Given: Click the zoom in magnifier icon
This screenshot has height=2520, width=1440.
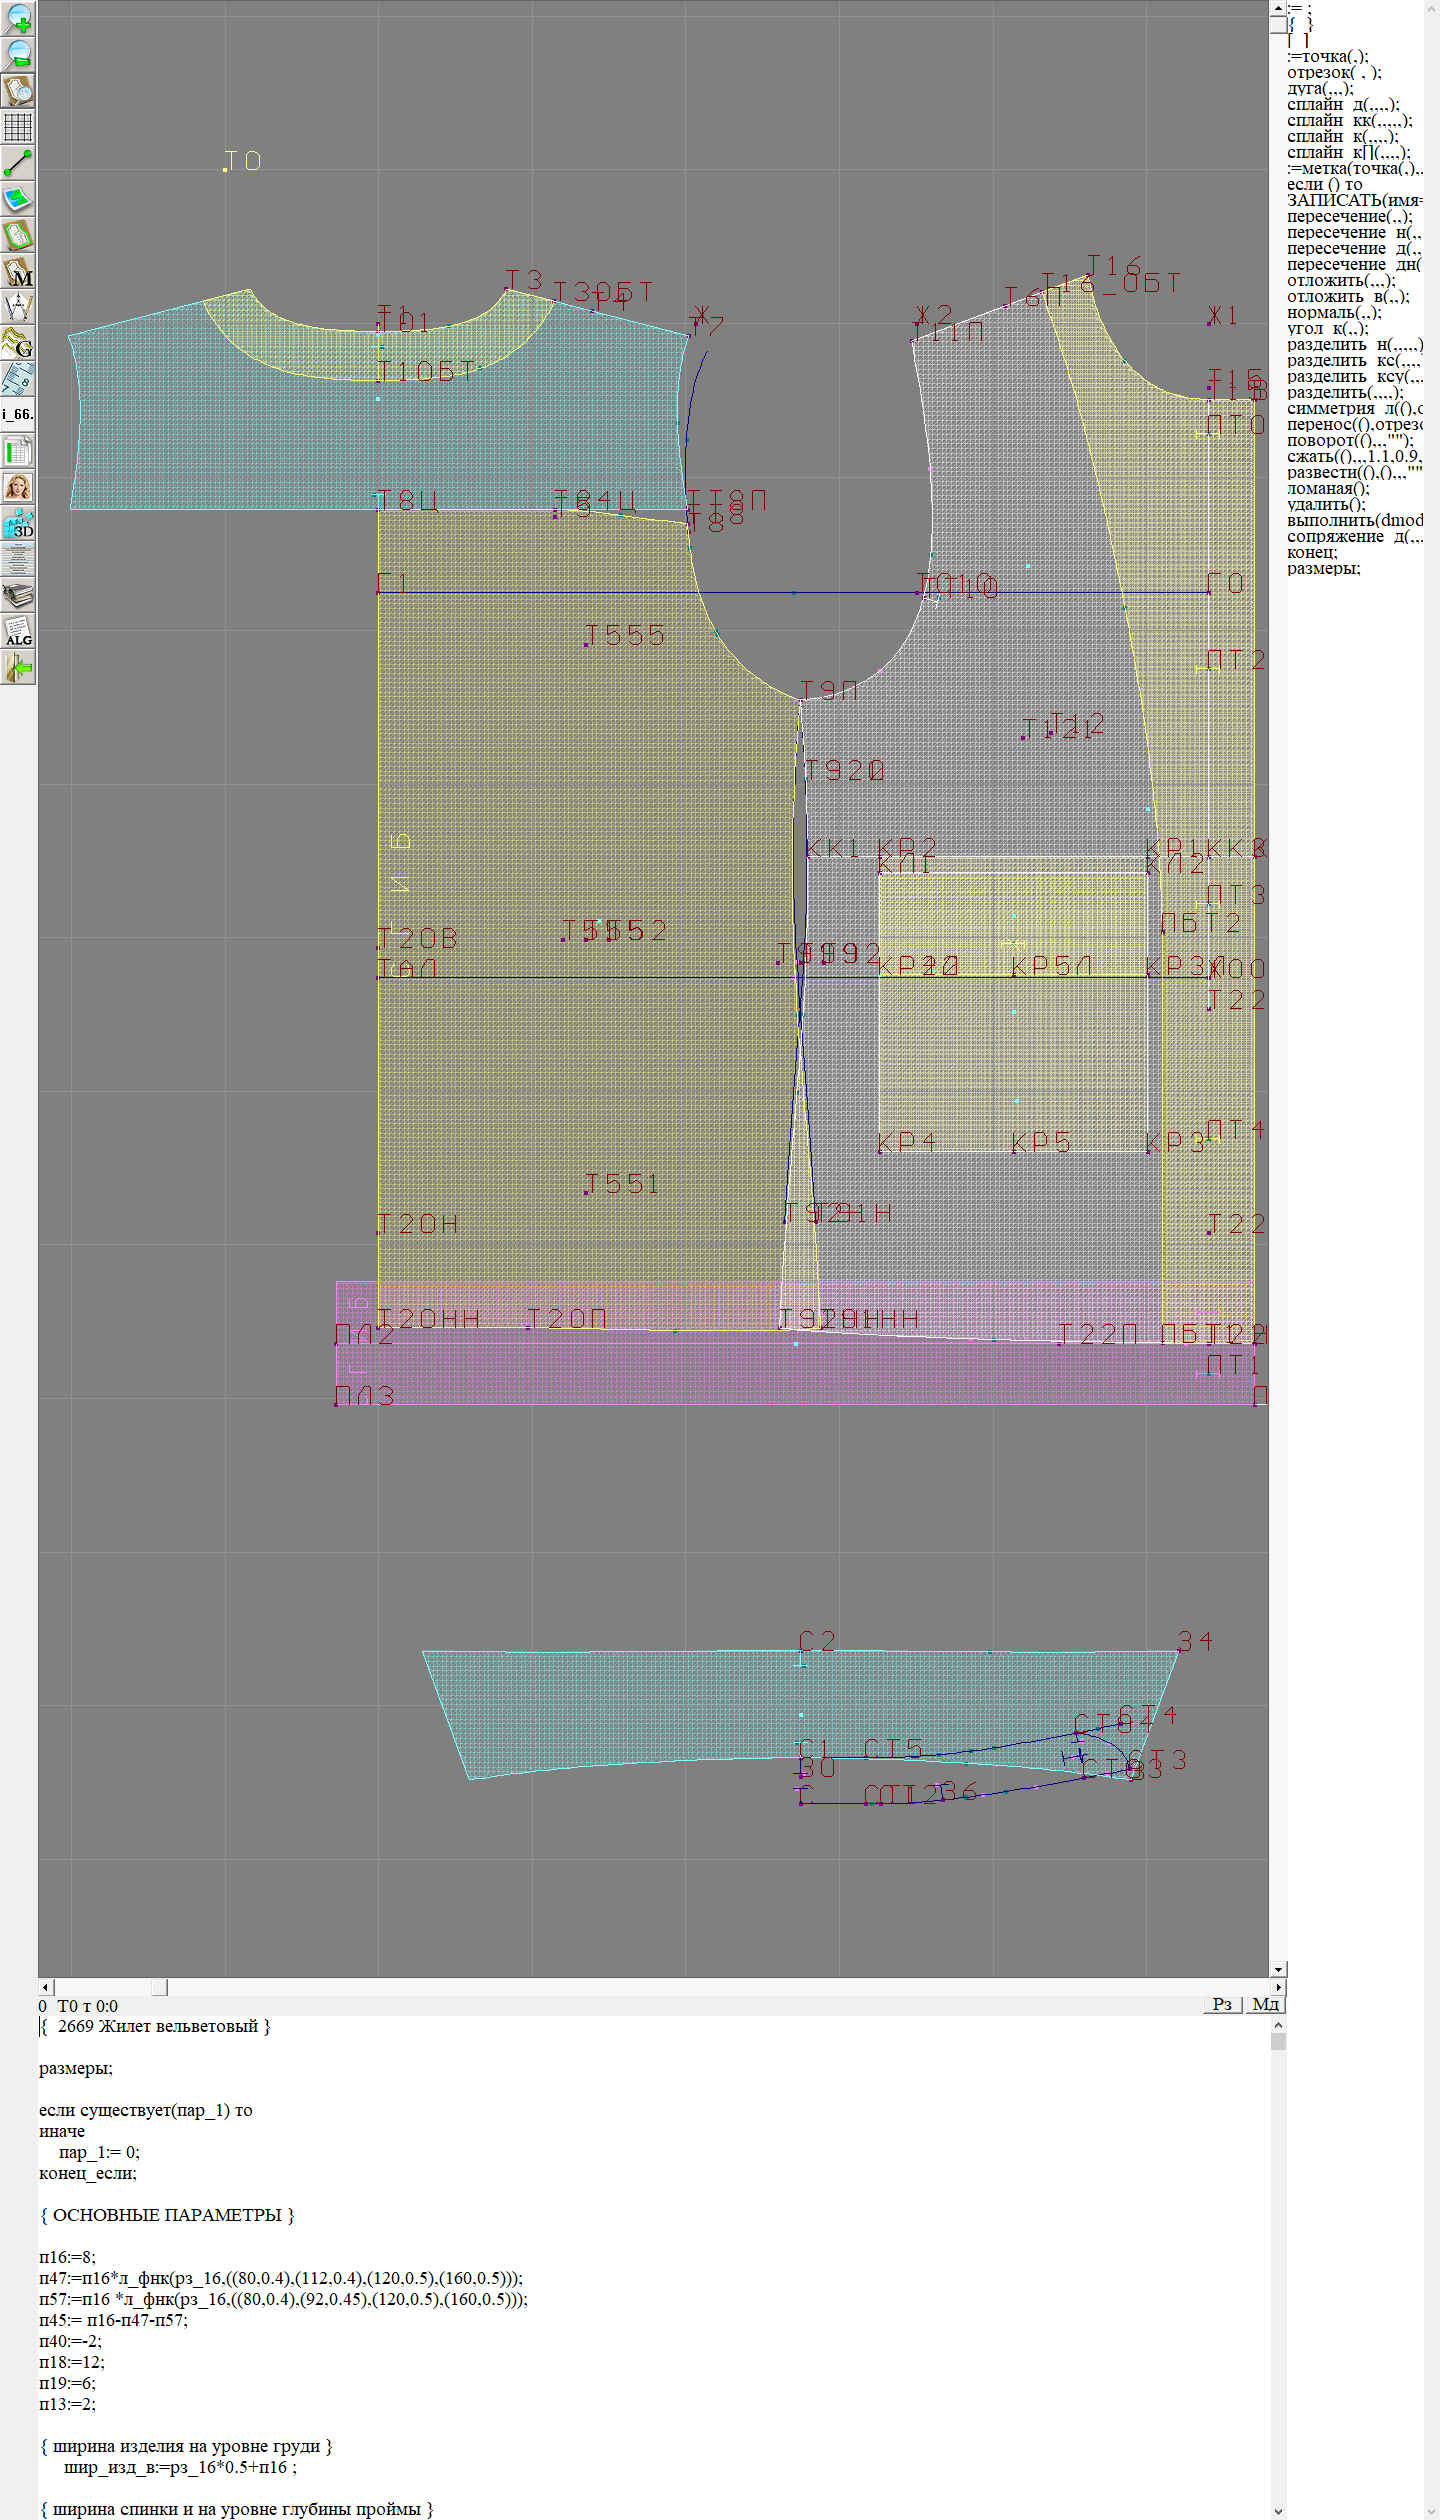Looking at the screenshot, I should point(18,18).
